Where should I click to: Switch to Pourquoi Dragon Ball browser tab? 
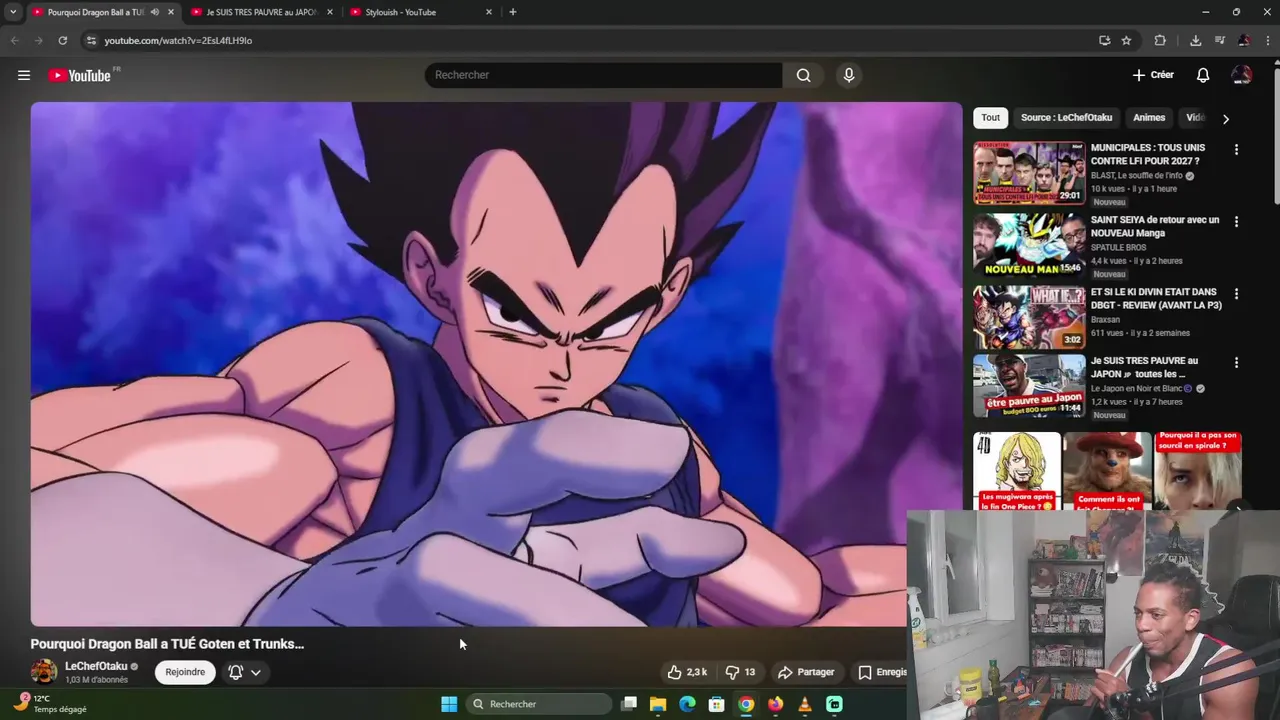[95, 12]
